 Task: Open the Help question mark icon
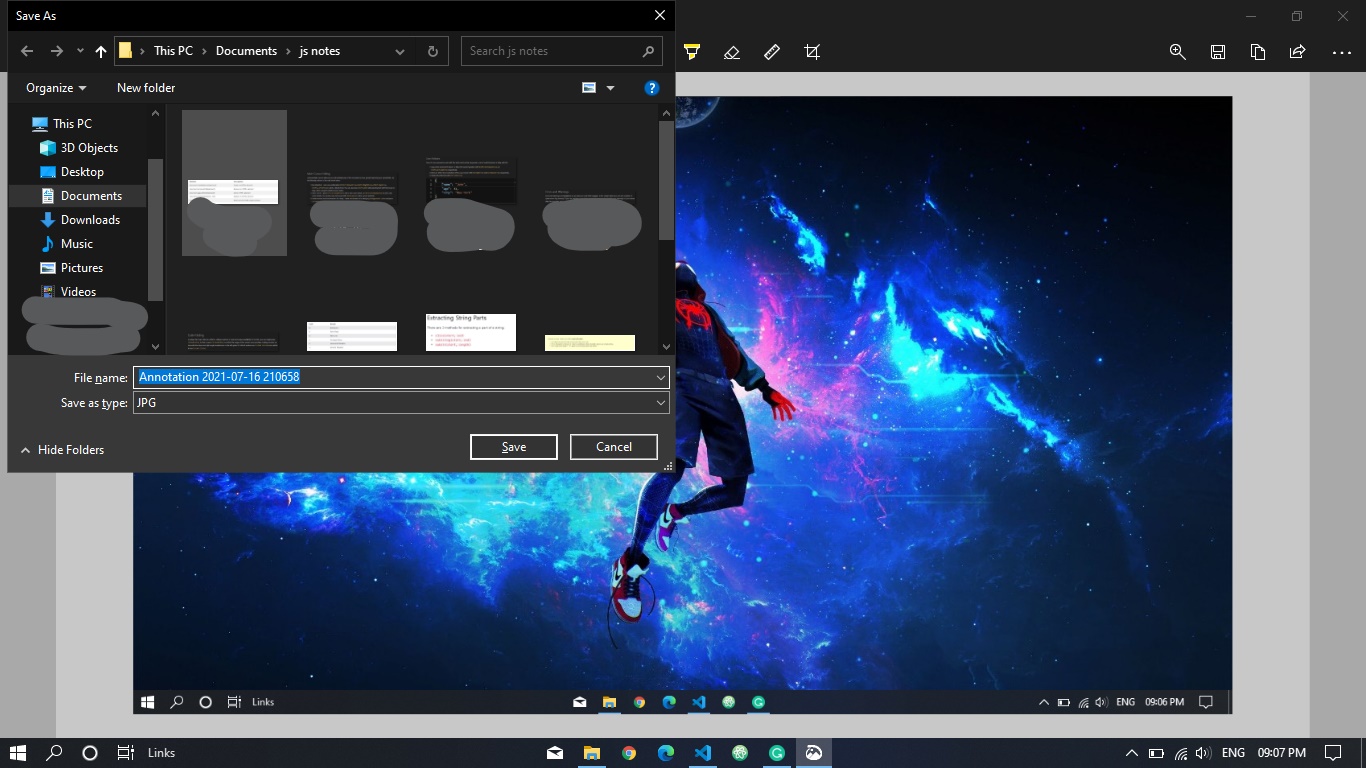pos(651,88)
